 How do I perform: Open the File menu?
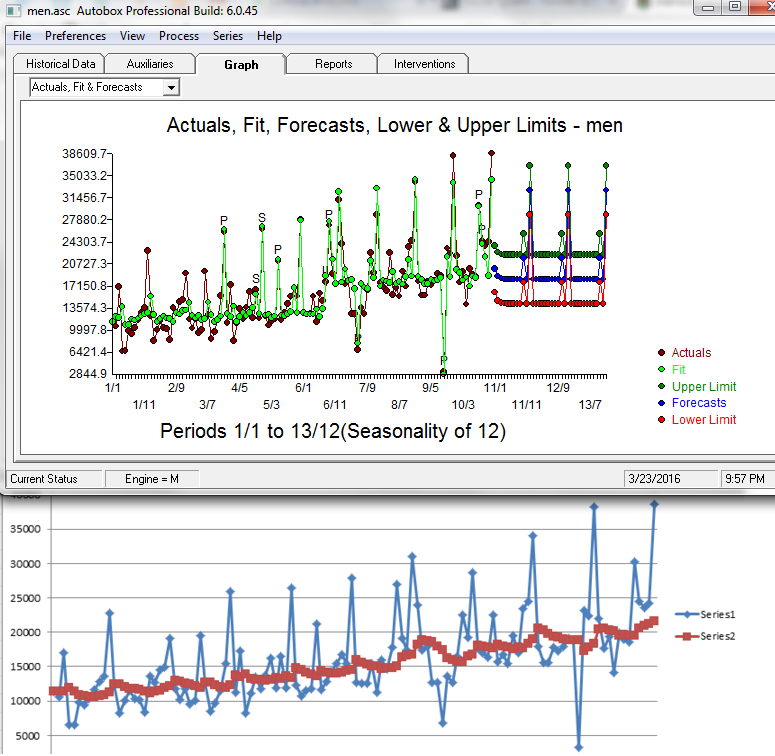[x=22, y=36]
